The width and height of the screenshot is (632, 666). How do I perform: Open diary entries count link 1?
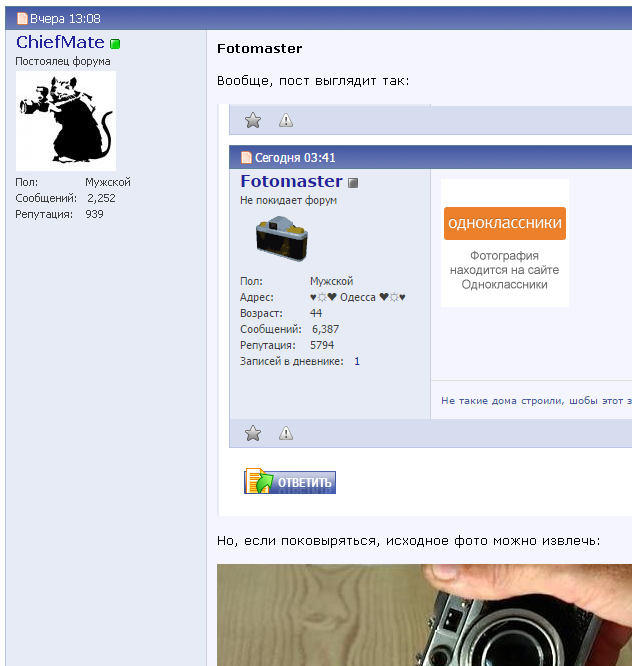(x=357, y=361)
